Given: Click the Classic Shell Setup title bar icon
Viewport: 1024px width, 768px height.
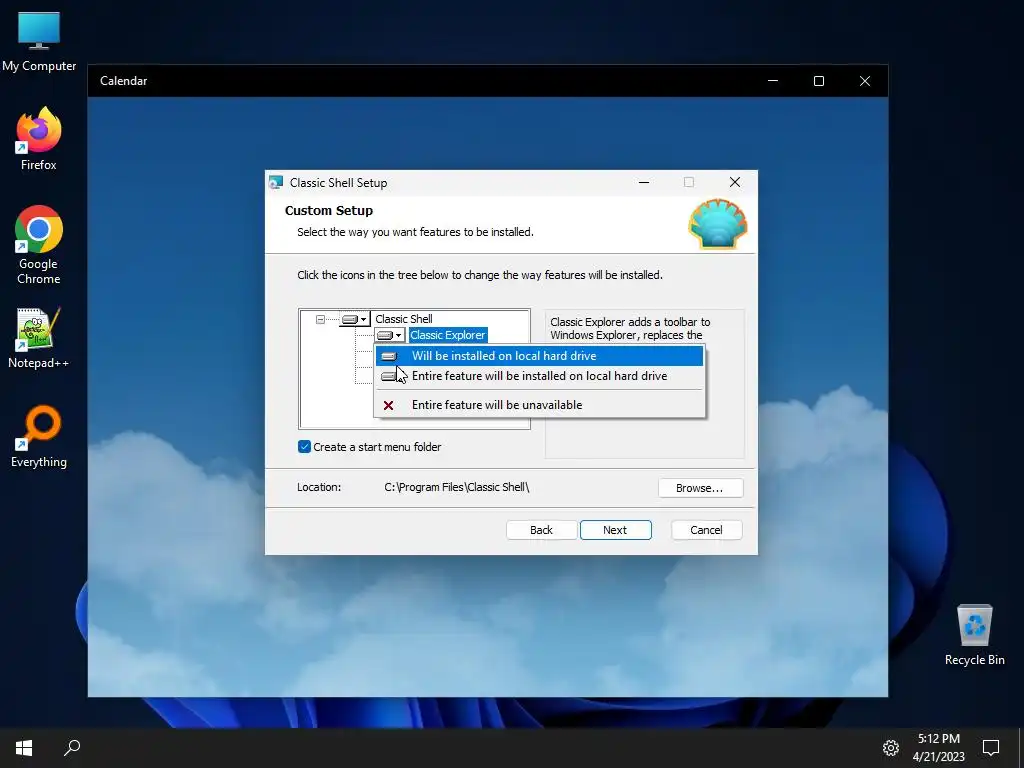Looking at the screenshot, I should click(x=276, y=183).
